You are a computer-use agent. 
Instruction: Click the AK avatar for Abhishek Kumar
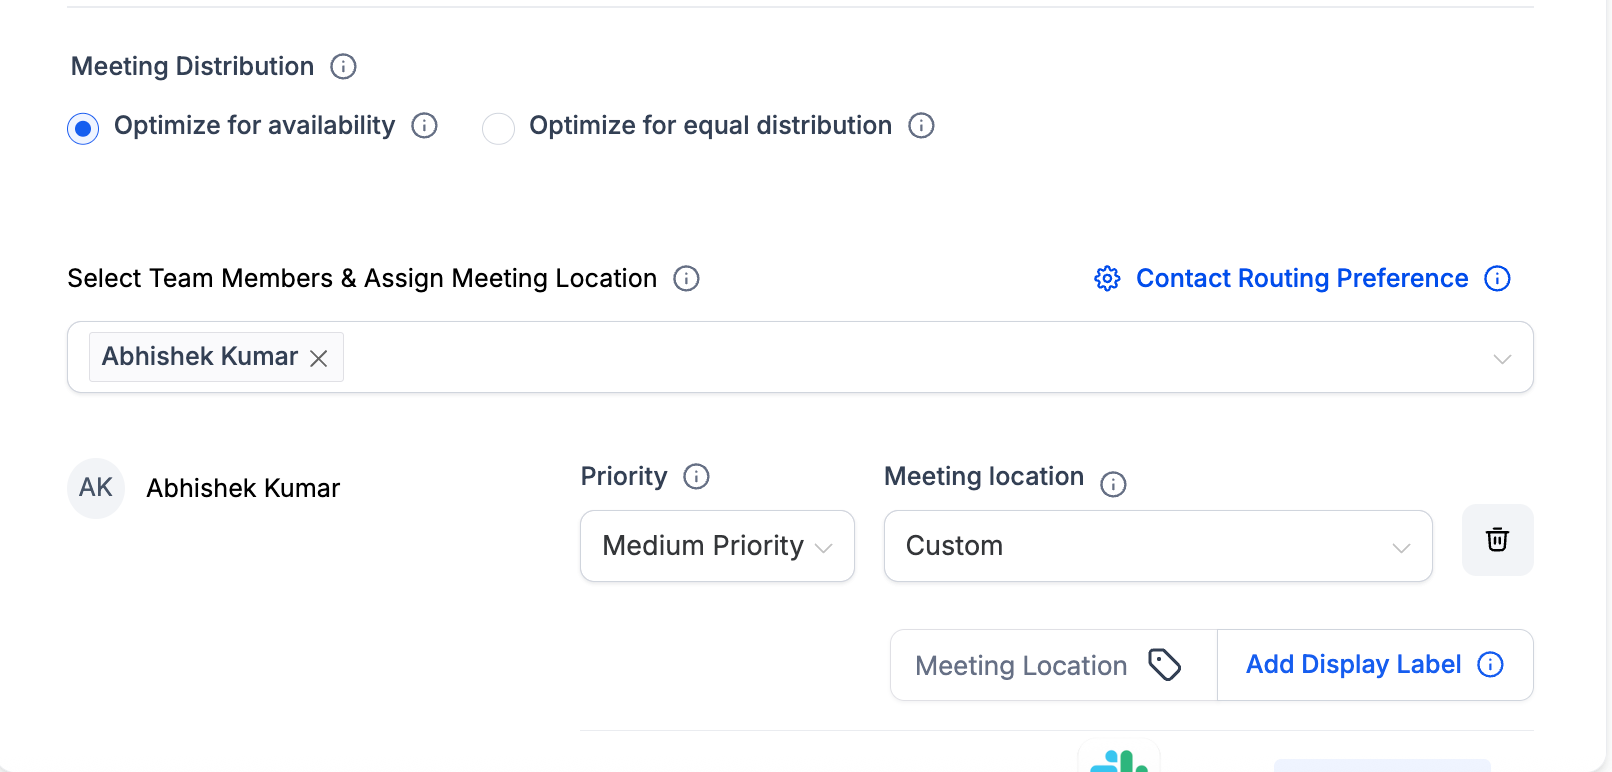pyautogui.click(x=96, y=488)
